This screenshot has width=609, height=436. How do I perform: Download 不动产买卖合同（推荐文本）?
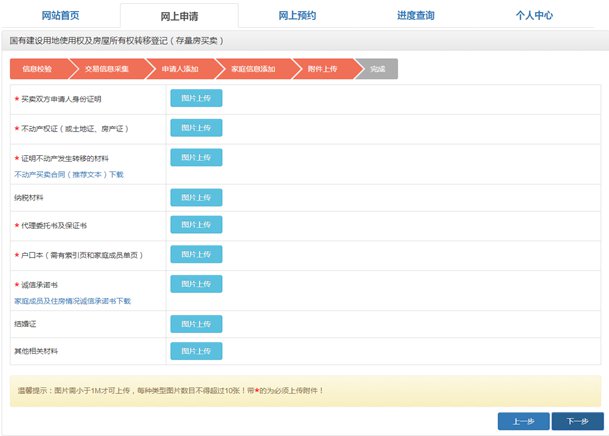point(69,174)
